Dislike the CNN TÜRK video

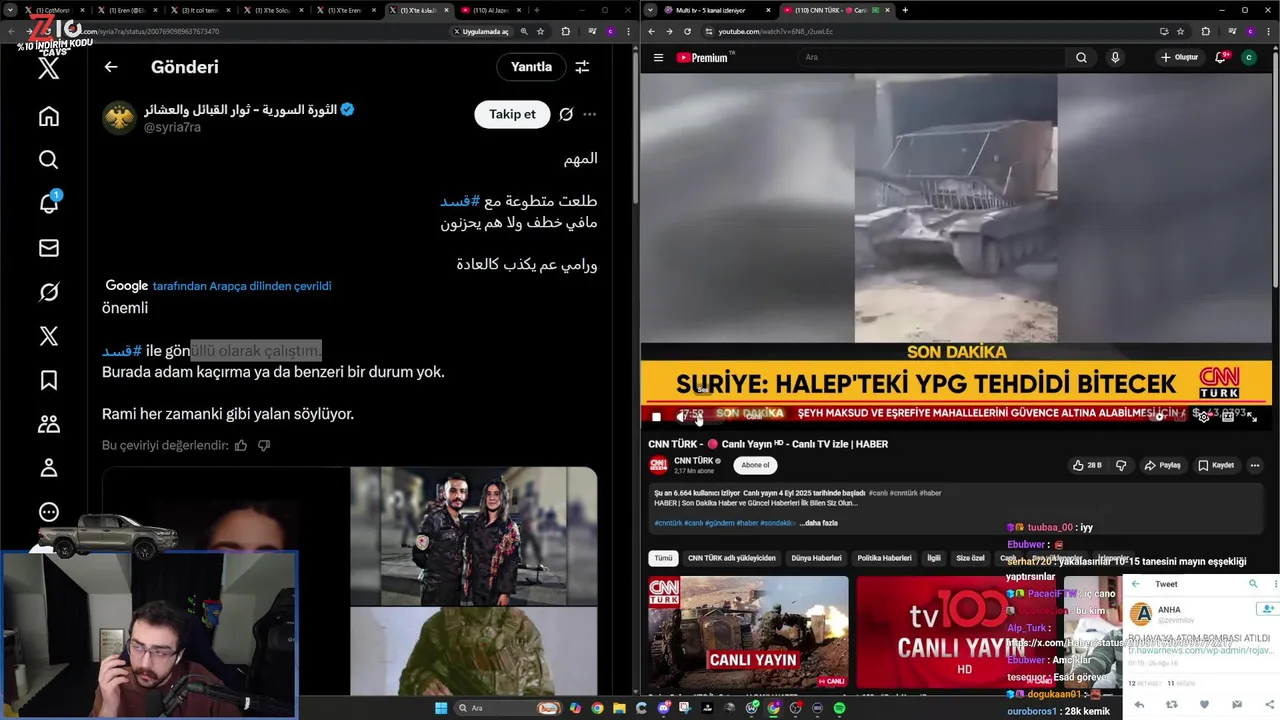[x=1120, y=465]
